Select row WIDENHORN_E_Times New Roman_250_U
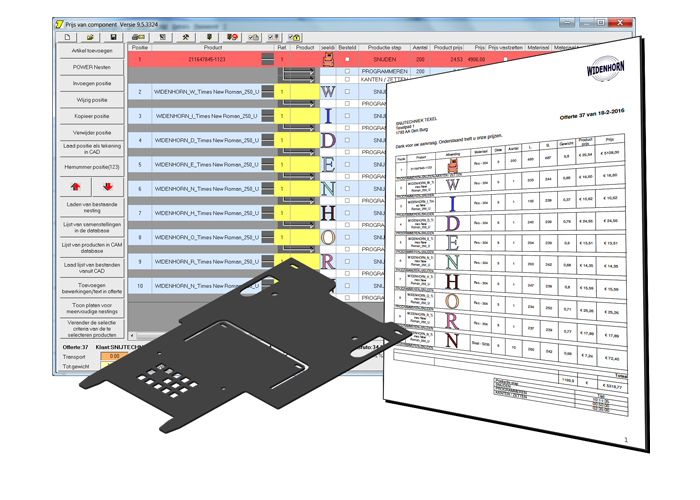 coord(206,164)
